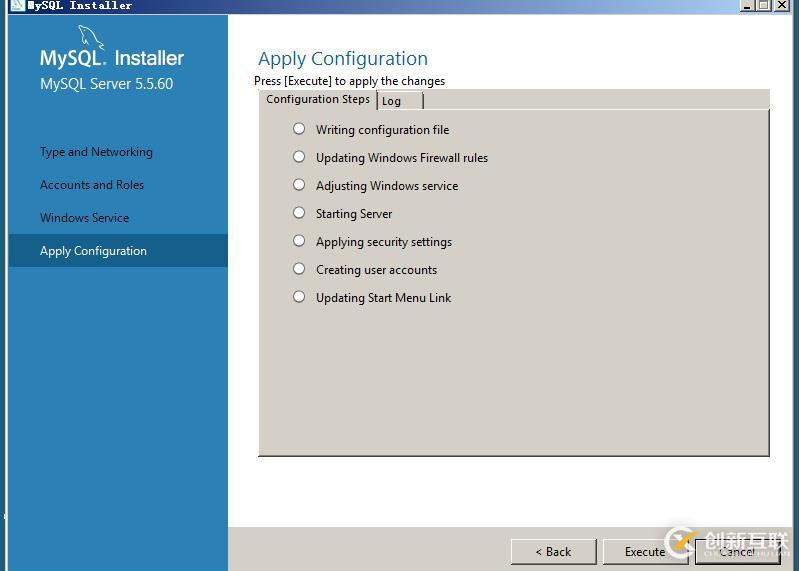This screenshot has height=571, width=799.
Task: Select the Writing configuration file step indicator
Action: pyautogui.click(x=299, y=129)
